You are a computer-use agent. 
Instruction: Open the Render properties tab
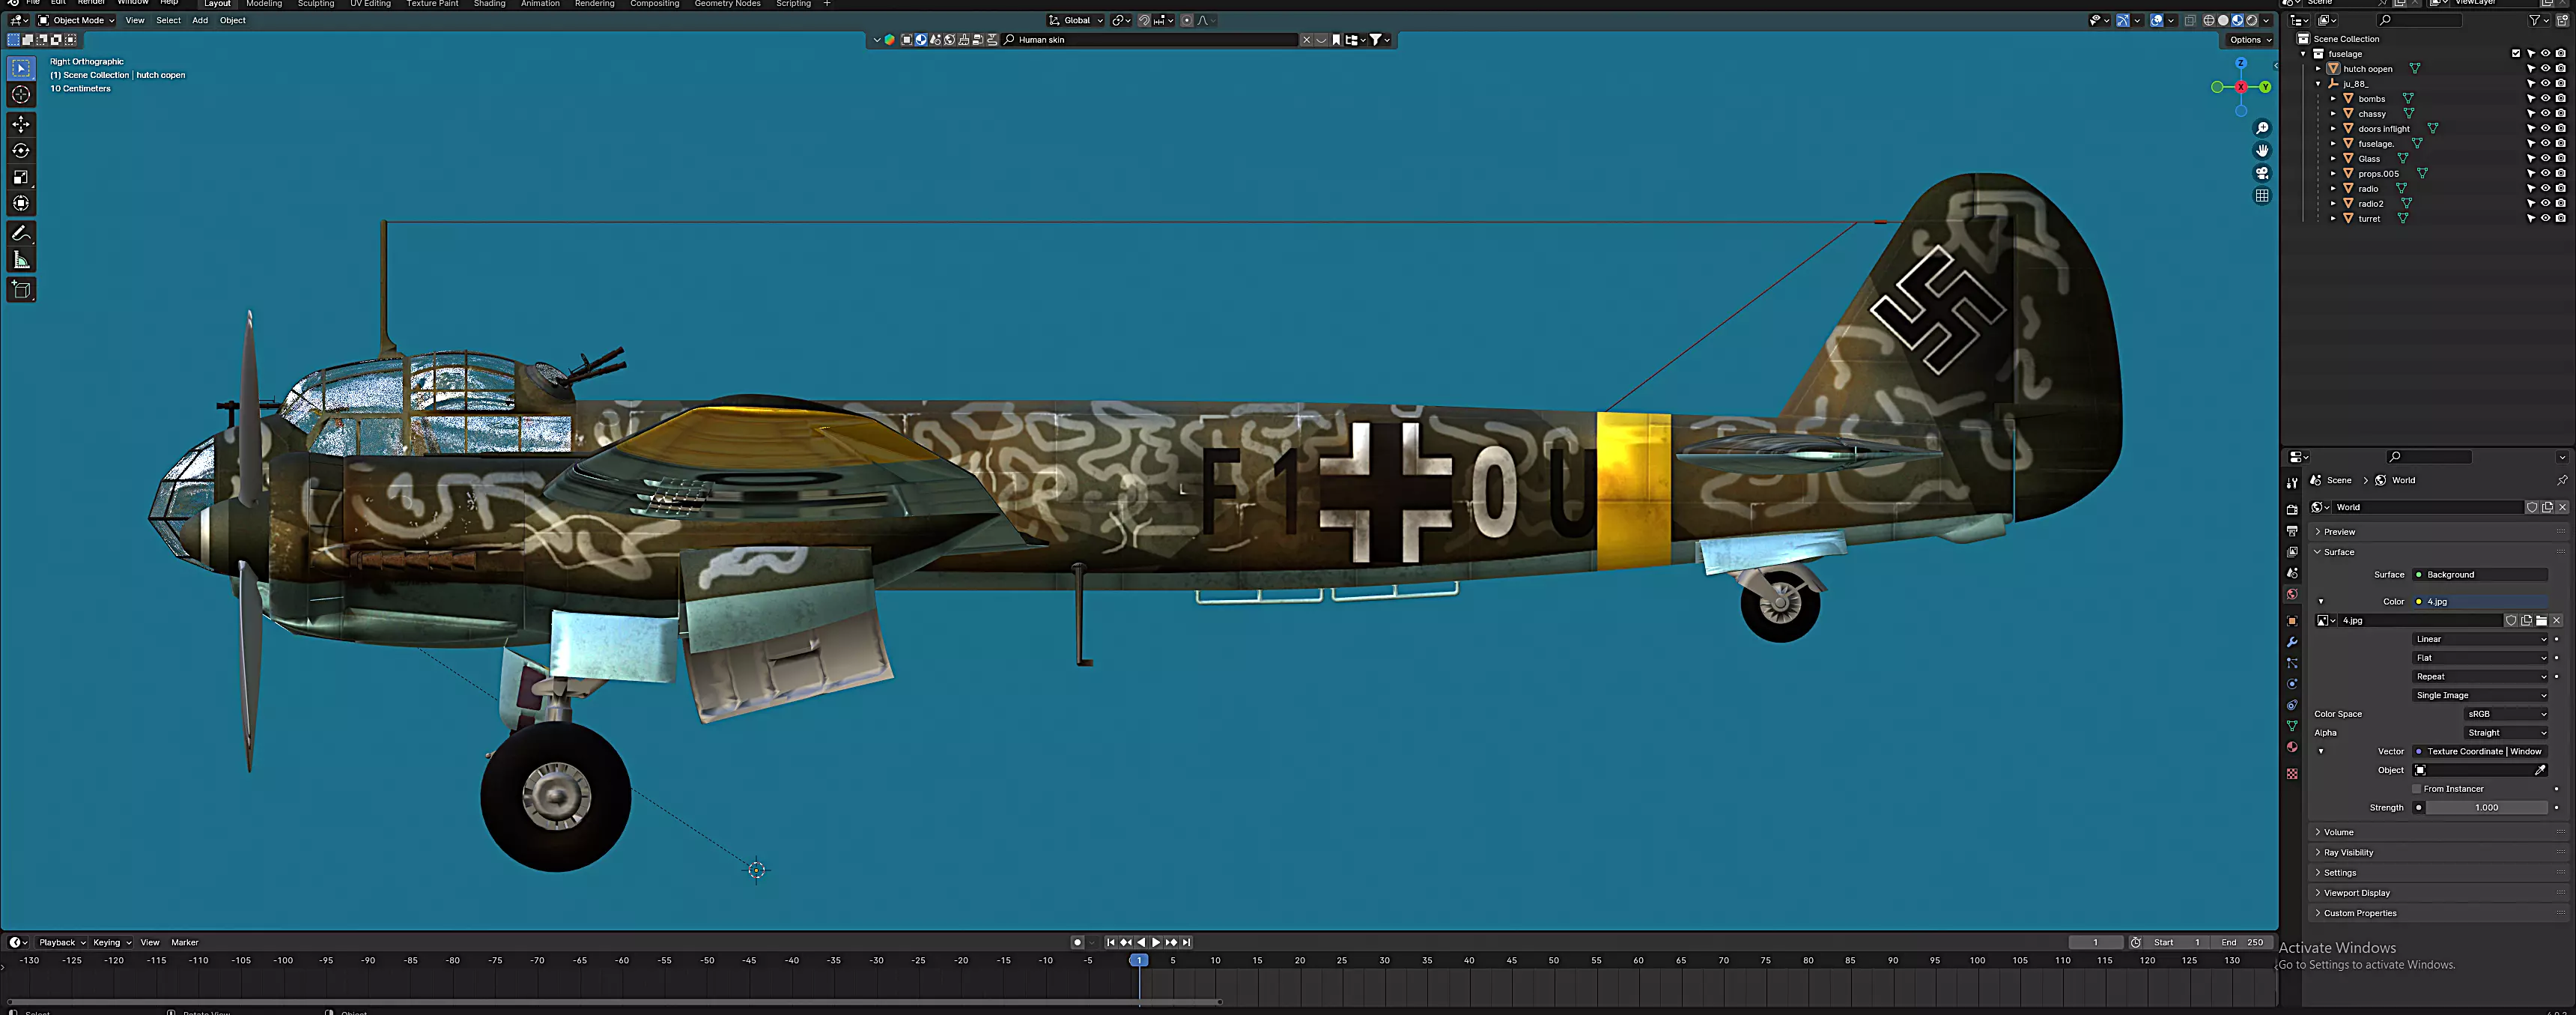[2292, 510]
